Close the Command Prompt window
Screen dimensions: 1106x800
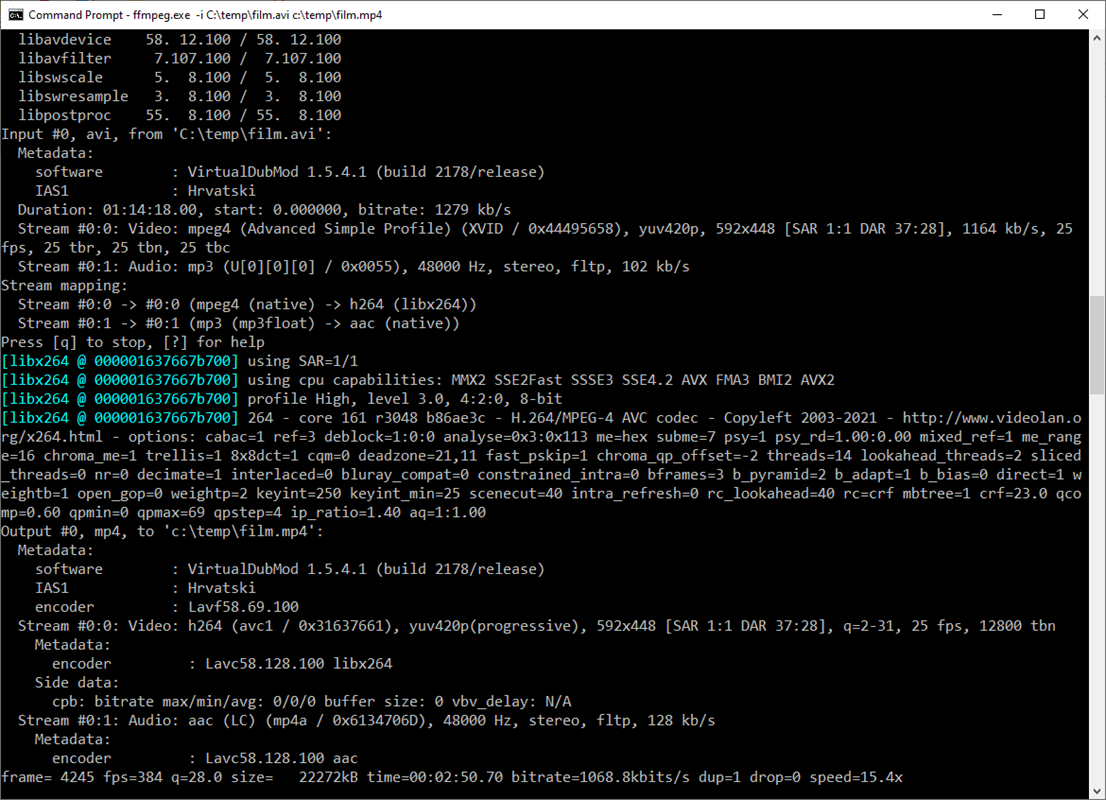(x=1083, y=15)
